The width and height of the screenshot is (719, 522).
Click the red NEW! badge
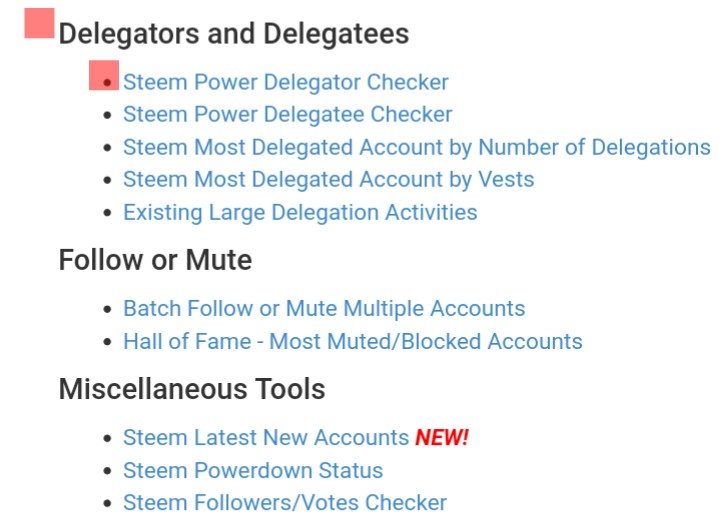pos(442,438)
